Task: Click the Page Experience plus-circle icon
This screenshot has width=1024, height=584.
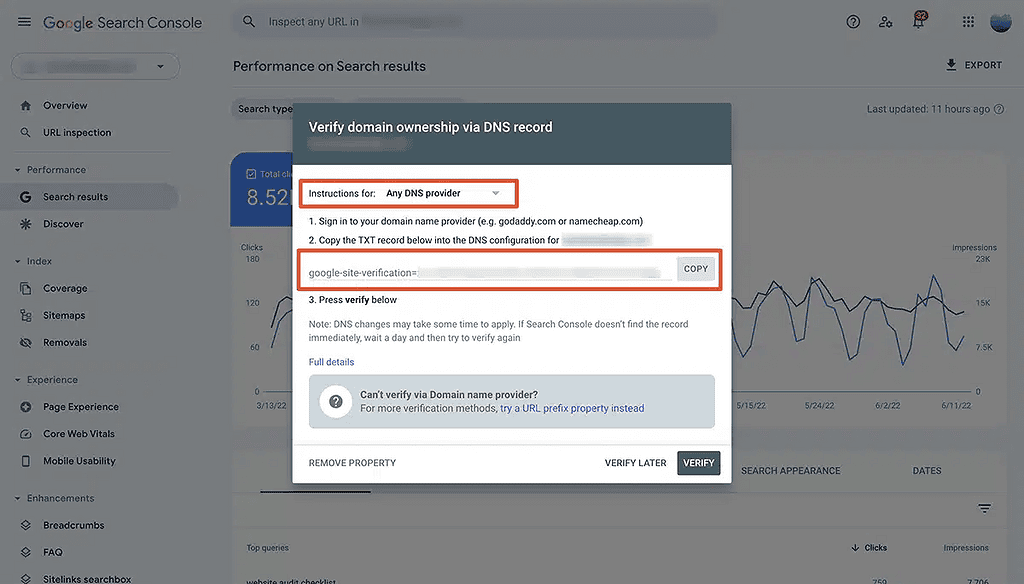Action: point(25,406)
